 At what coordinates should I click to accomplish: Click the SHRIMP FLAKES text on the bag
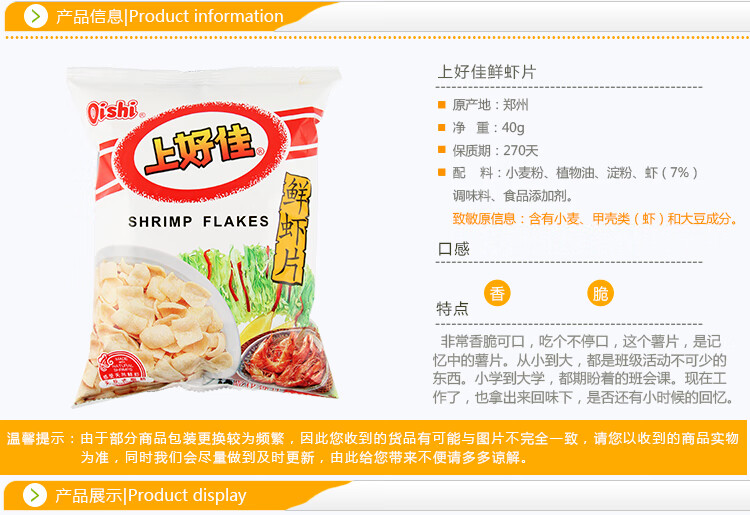[x=199, y=221]
